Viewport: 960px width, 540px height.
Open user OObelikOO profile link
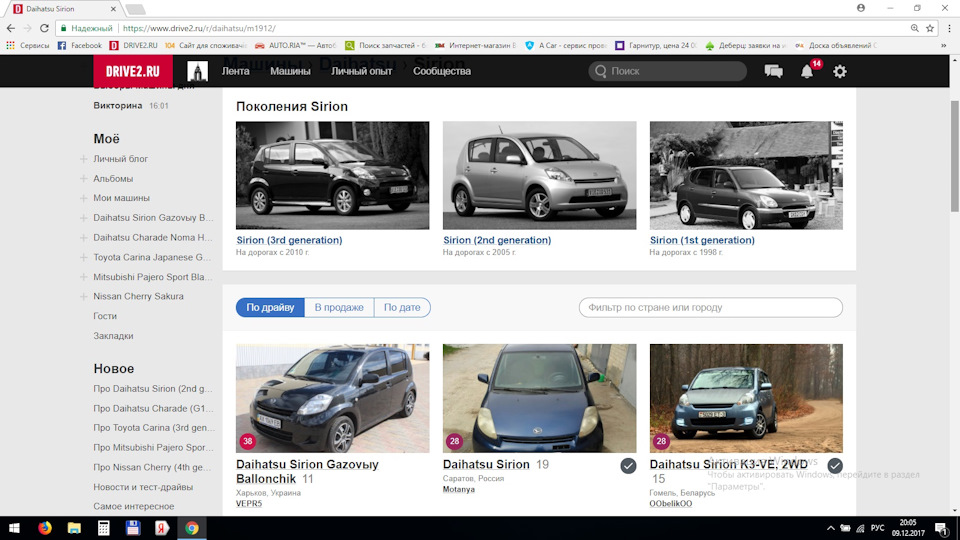click(x=671, y=503)
